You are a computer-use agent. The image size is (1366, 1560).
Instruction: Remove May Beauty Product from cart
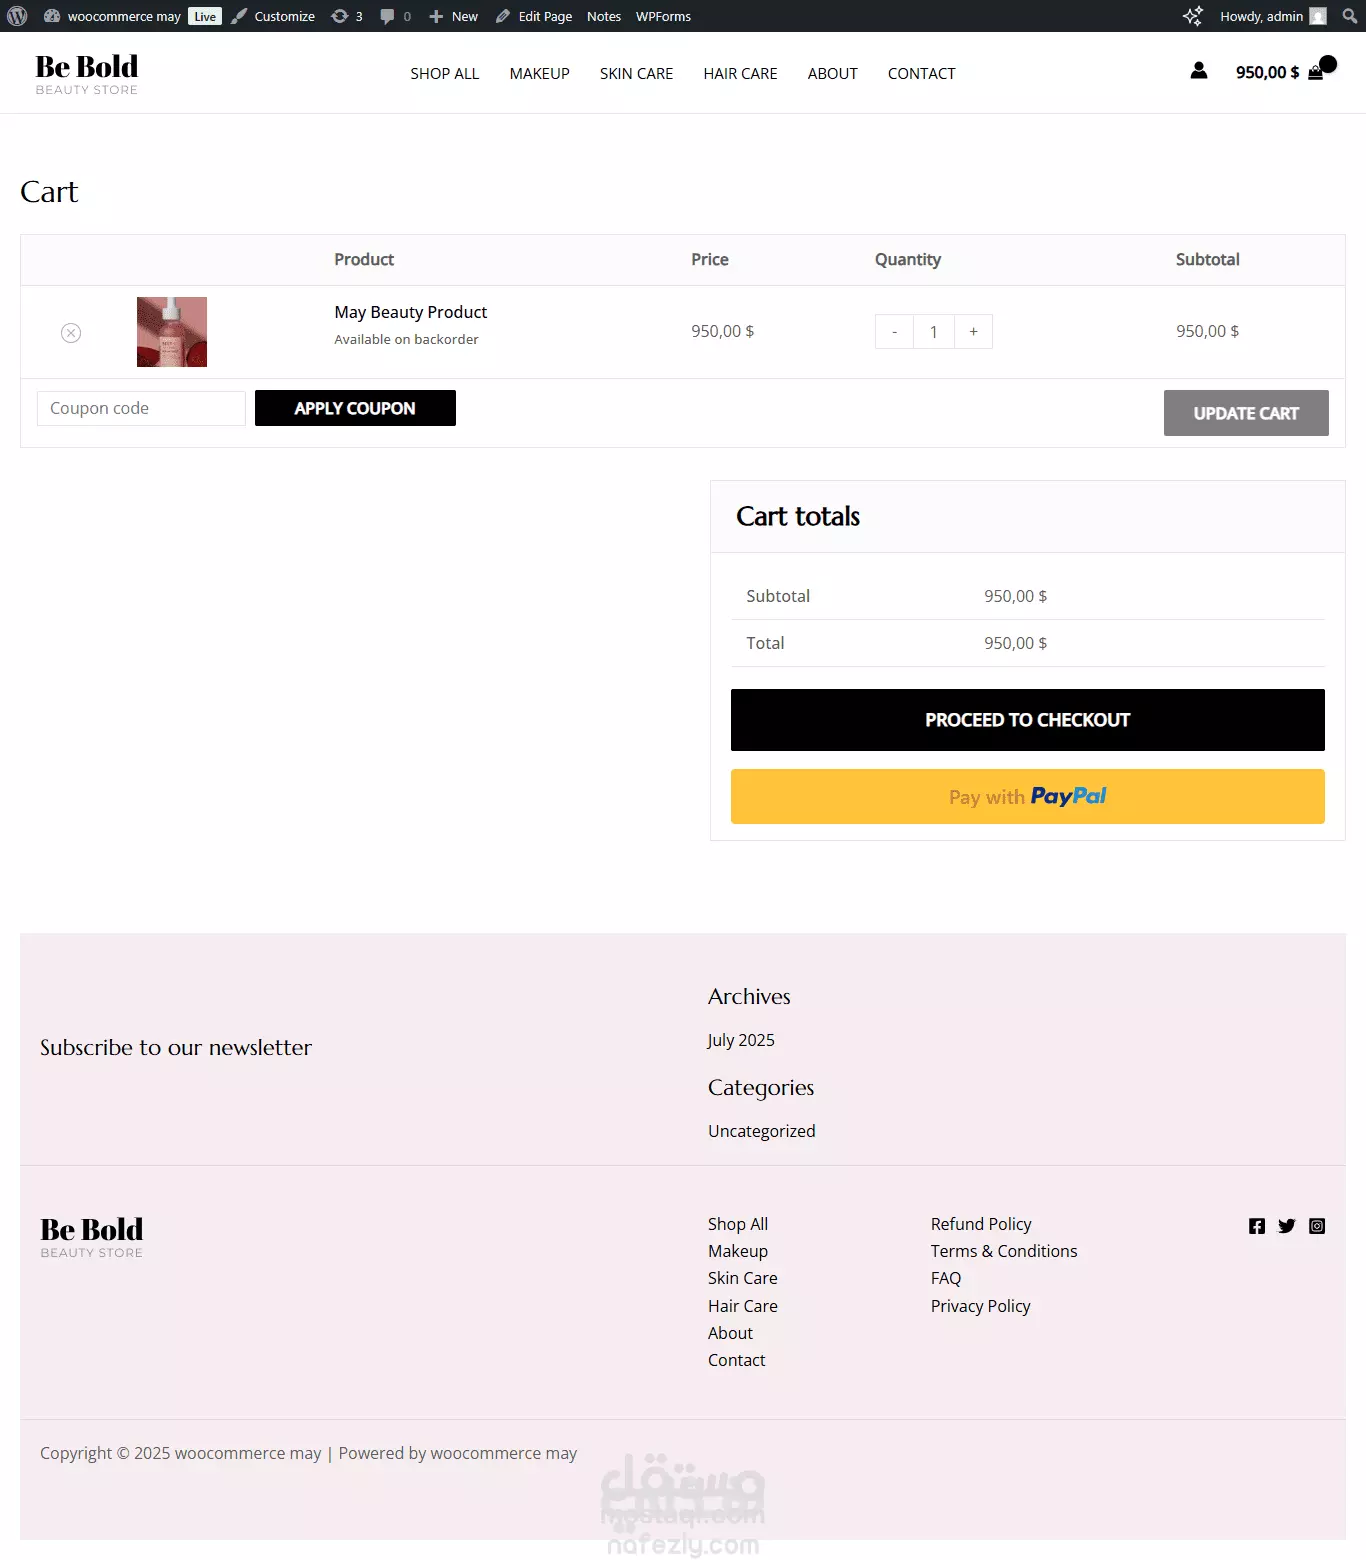coord(71,333)
